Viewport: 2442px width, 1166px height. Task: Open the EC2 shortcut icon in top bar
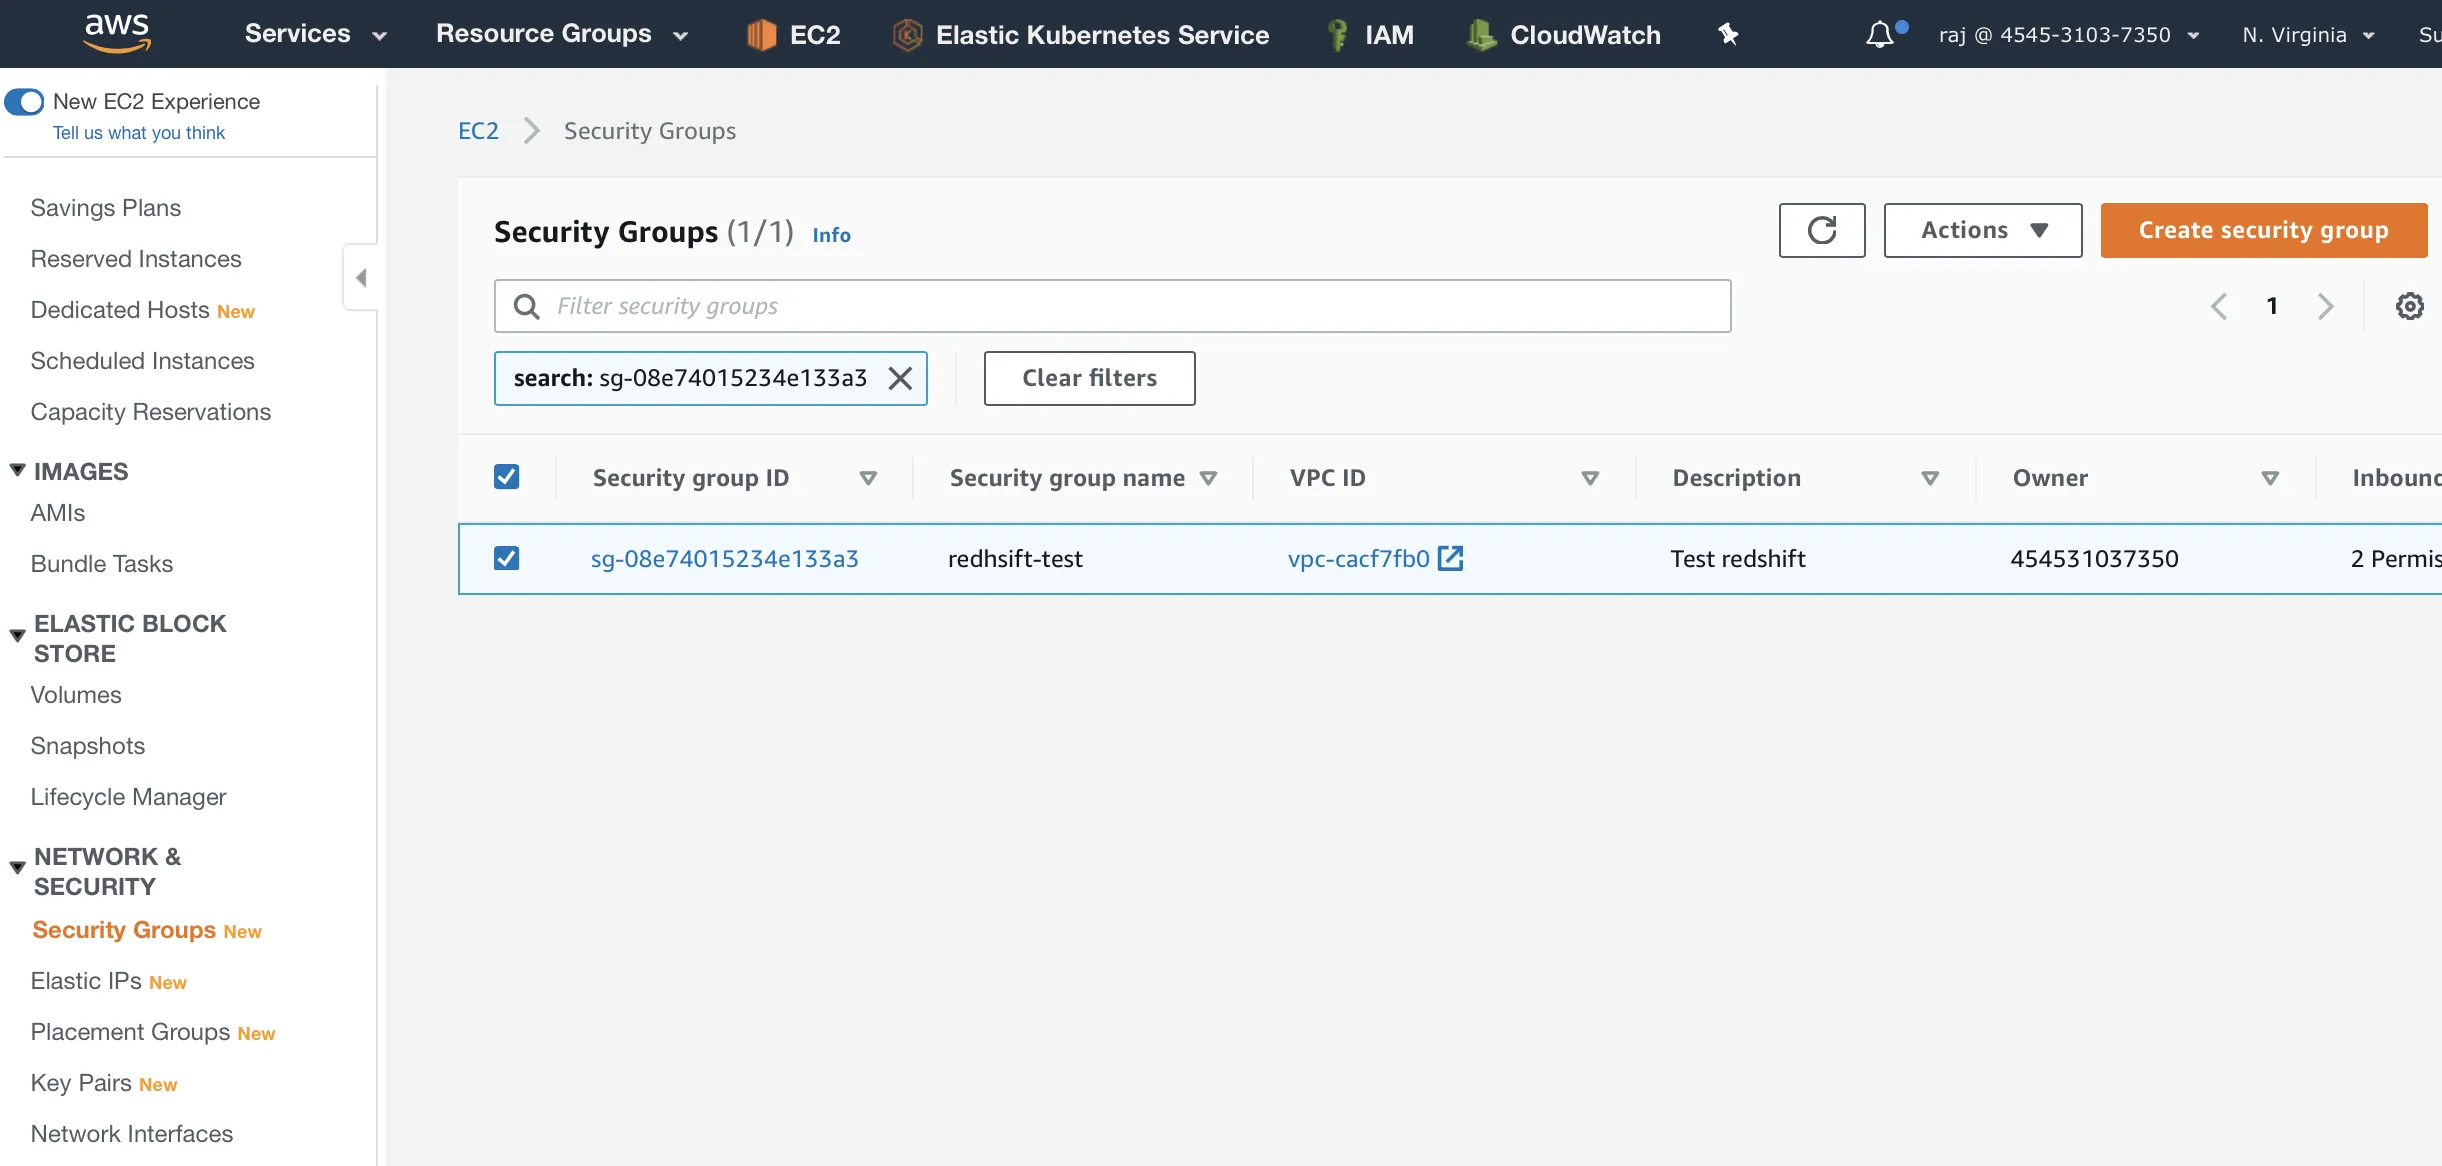761,35
